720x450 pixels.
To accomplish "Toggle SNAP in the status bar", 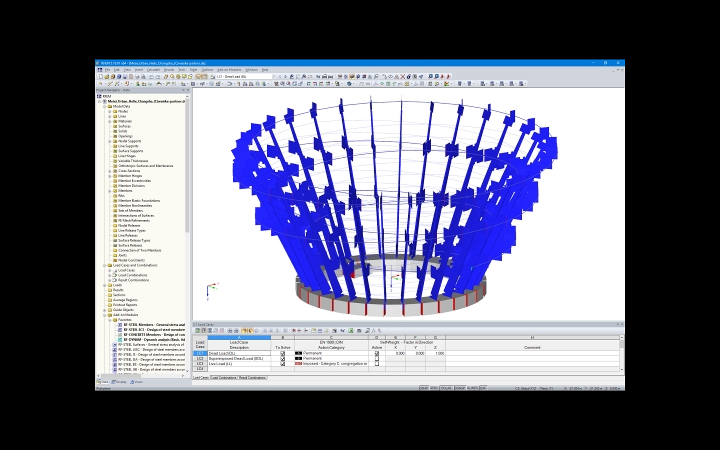I will coord(424,388).
